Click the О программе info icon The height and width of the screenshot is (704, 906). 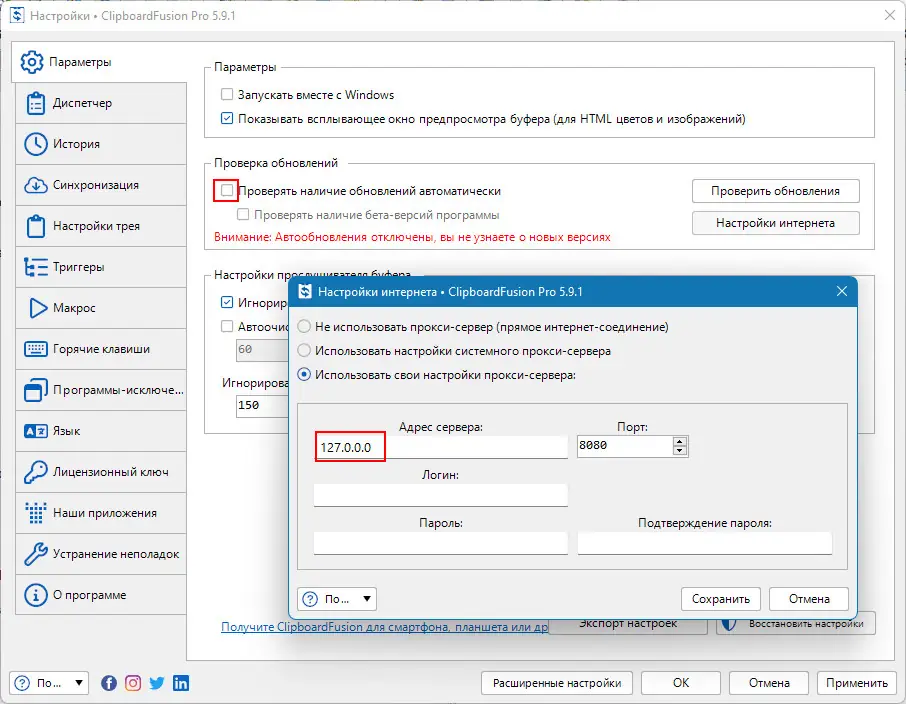pyautogui.click(x=36, y=595)
